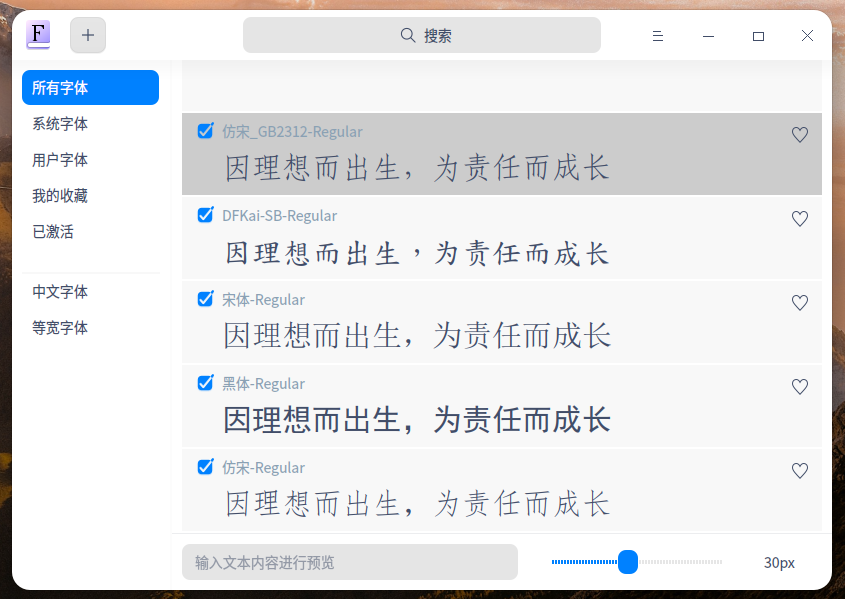Viewport: 845px width, 599px height.
Task: Click the DFKai-SB-Regular font name
Action: 280,216
